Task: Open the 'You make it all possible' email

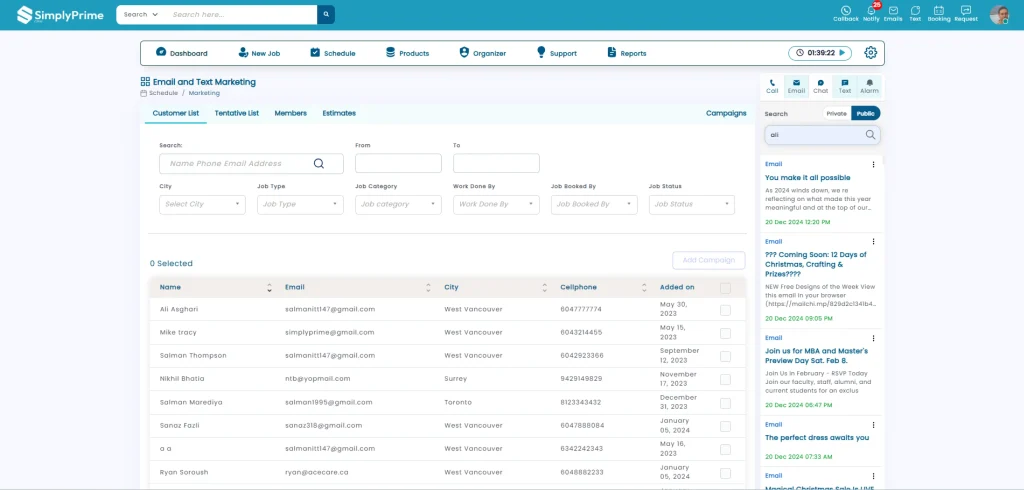Action: [x=807, y=178]
